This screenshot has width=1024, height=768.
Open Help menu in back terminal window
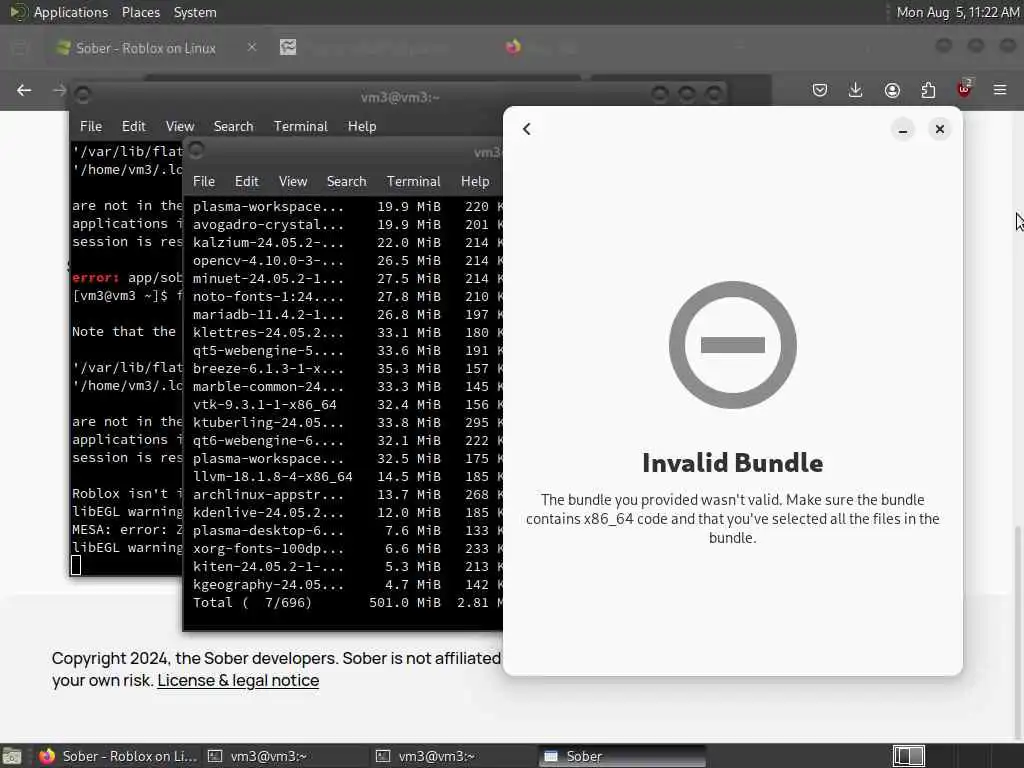[362, 126]
